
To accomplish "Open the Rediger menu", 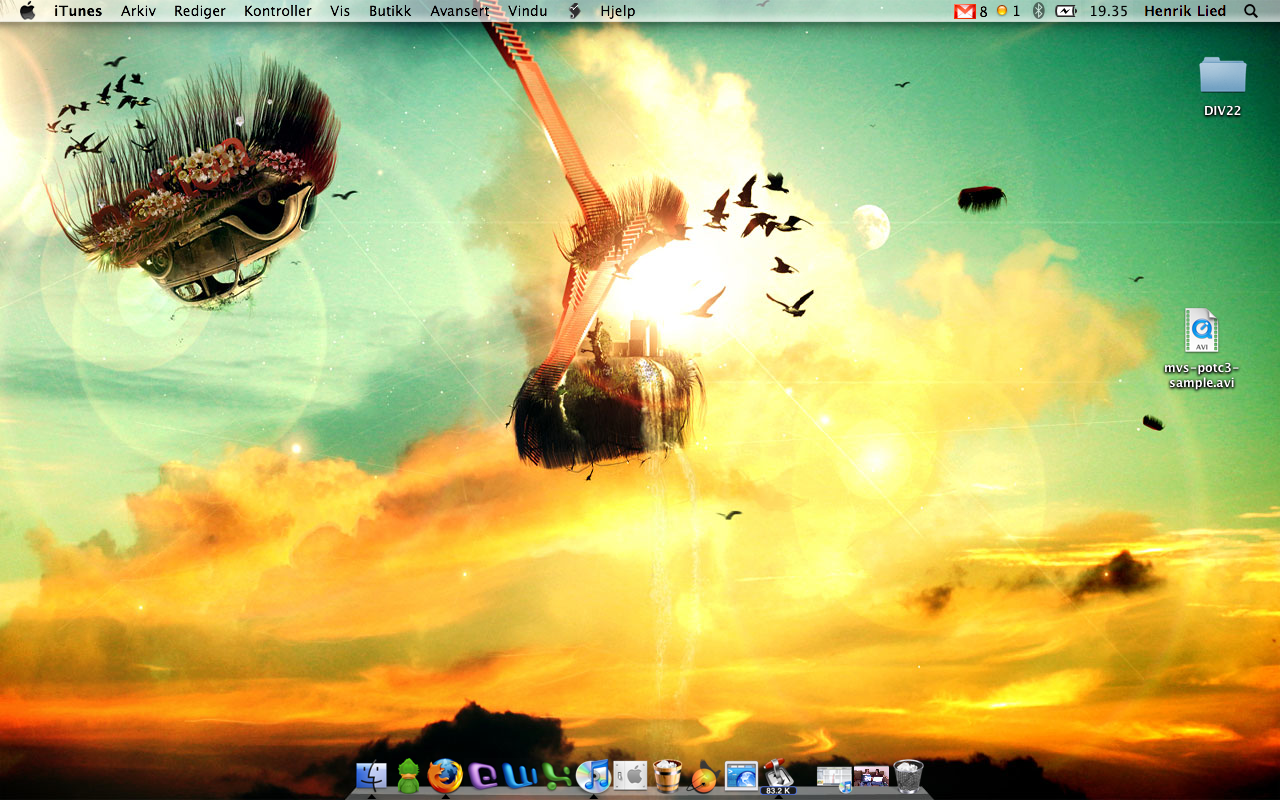I will [200, 11].
